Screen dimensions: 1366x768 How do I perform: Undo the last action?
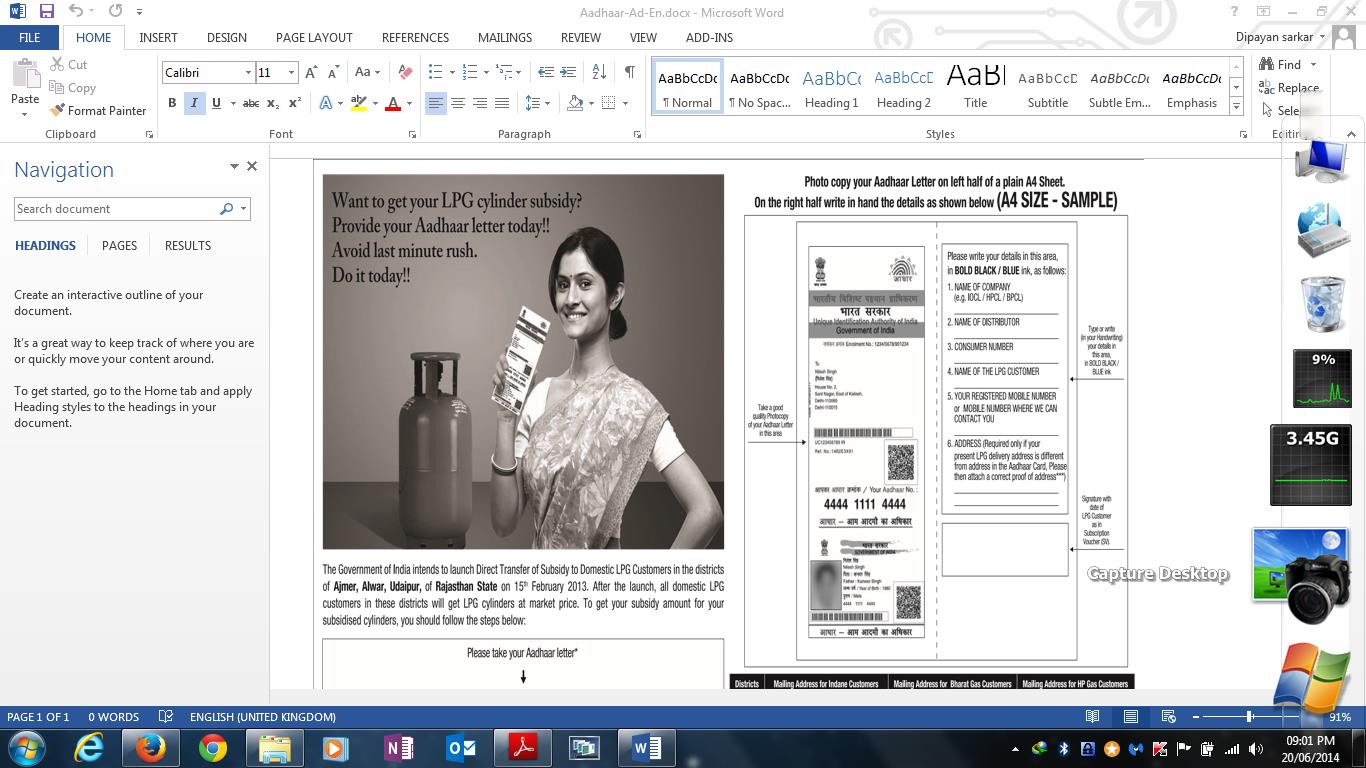(75, 11)
